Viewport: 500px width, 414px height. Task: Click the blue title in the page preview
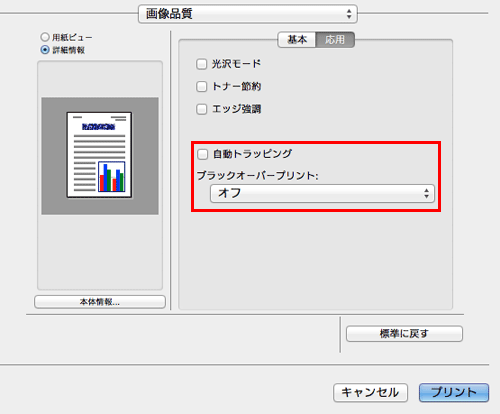(99, 127)
